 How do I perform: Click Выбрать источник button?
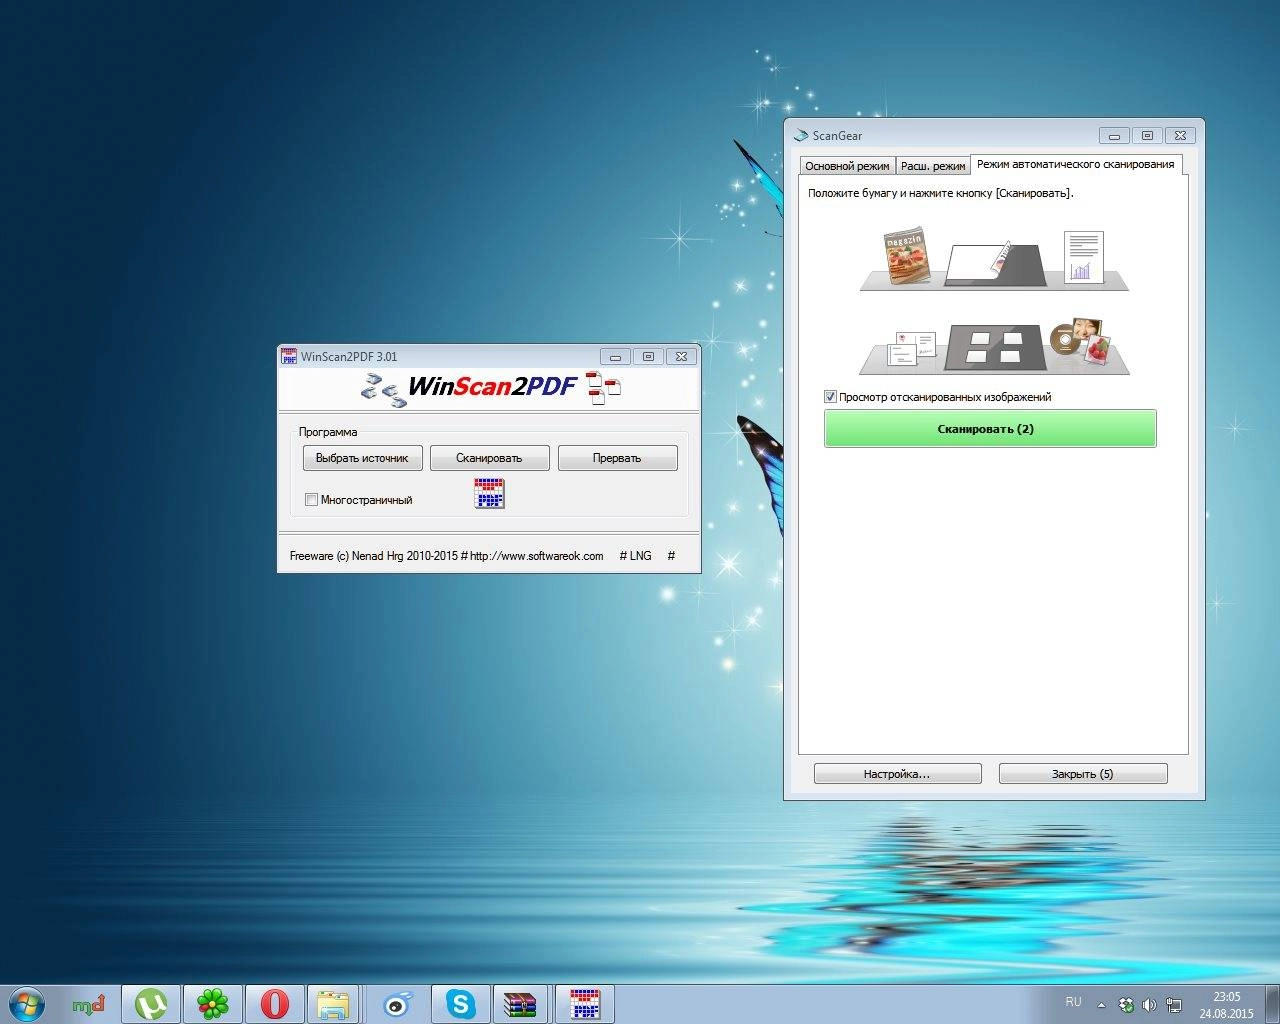(x=362, y=458)
